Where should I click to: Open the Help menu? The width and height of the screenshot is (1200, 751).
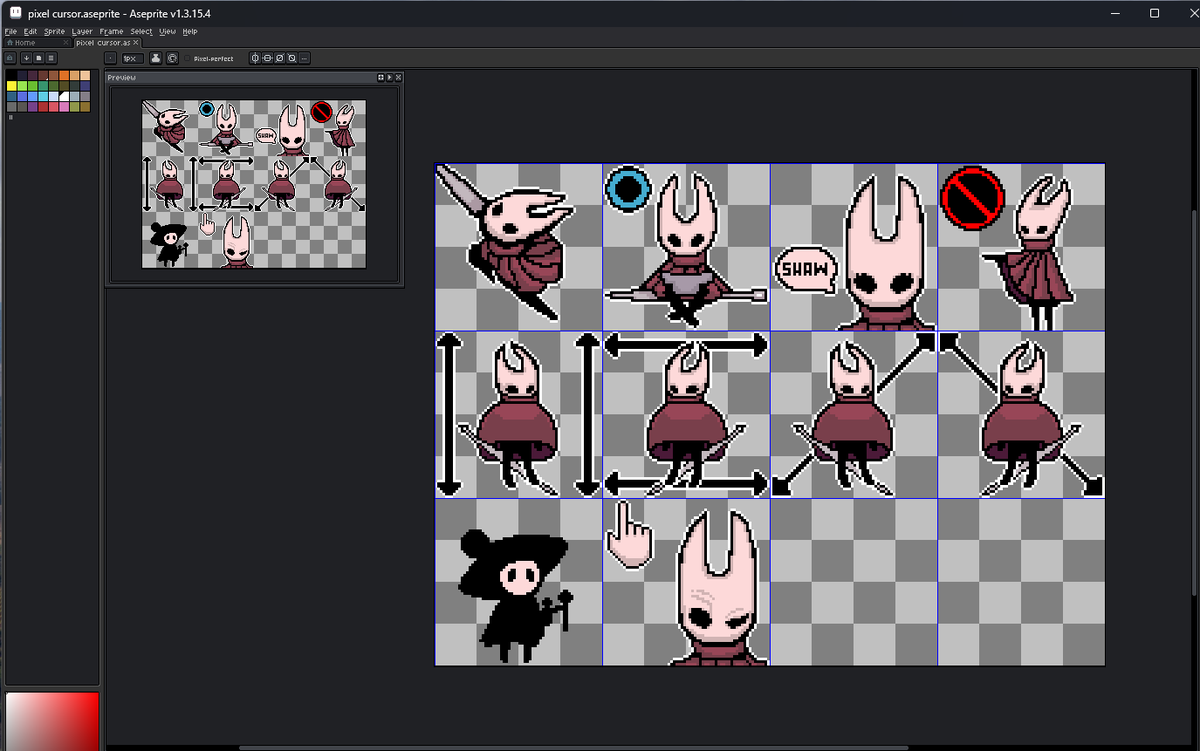point(190,32)
